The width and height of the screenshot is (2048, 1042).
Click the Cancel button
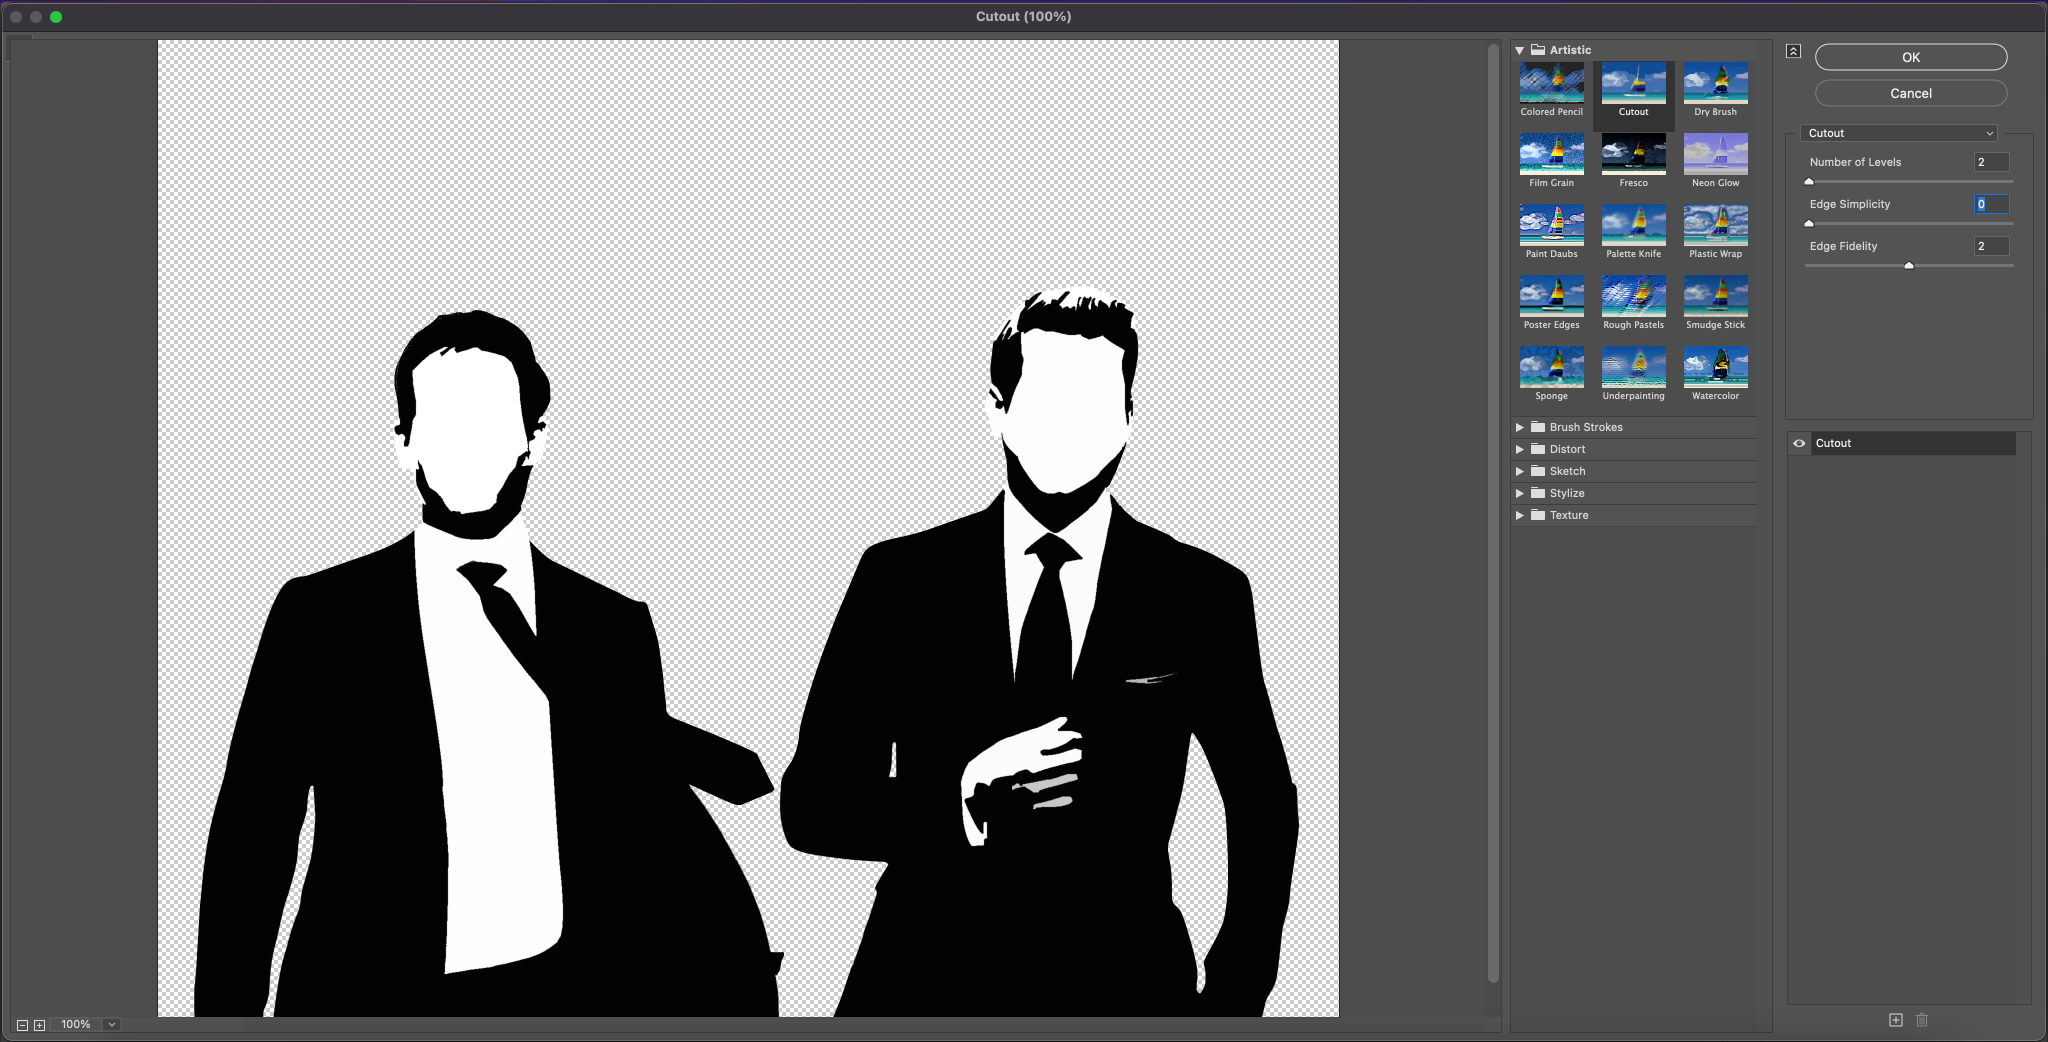pos(1910,93)
